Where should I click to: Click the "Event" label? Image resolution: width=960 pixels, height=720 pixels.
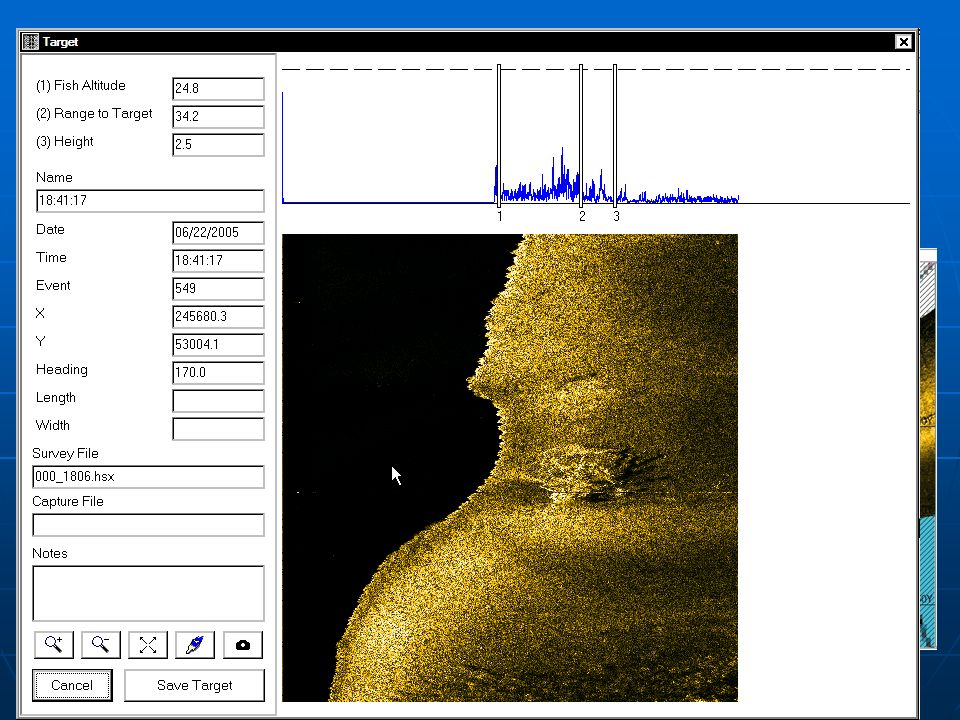[x=53, y=285]
